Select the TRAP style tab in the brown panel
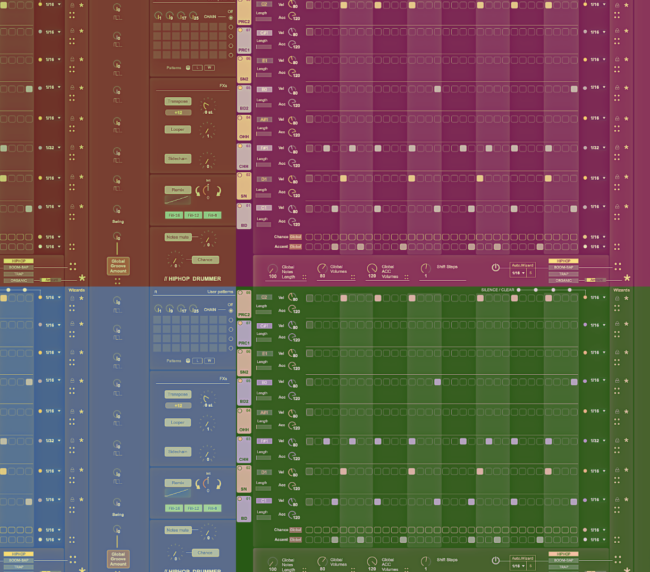 [18, 274]
